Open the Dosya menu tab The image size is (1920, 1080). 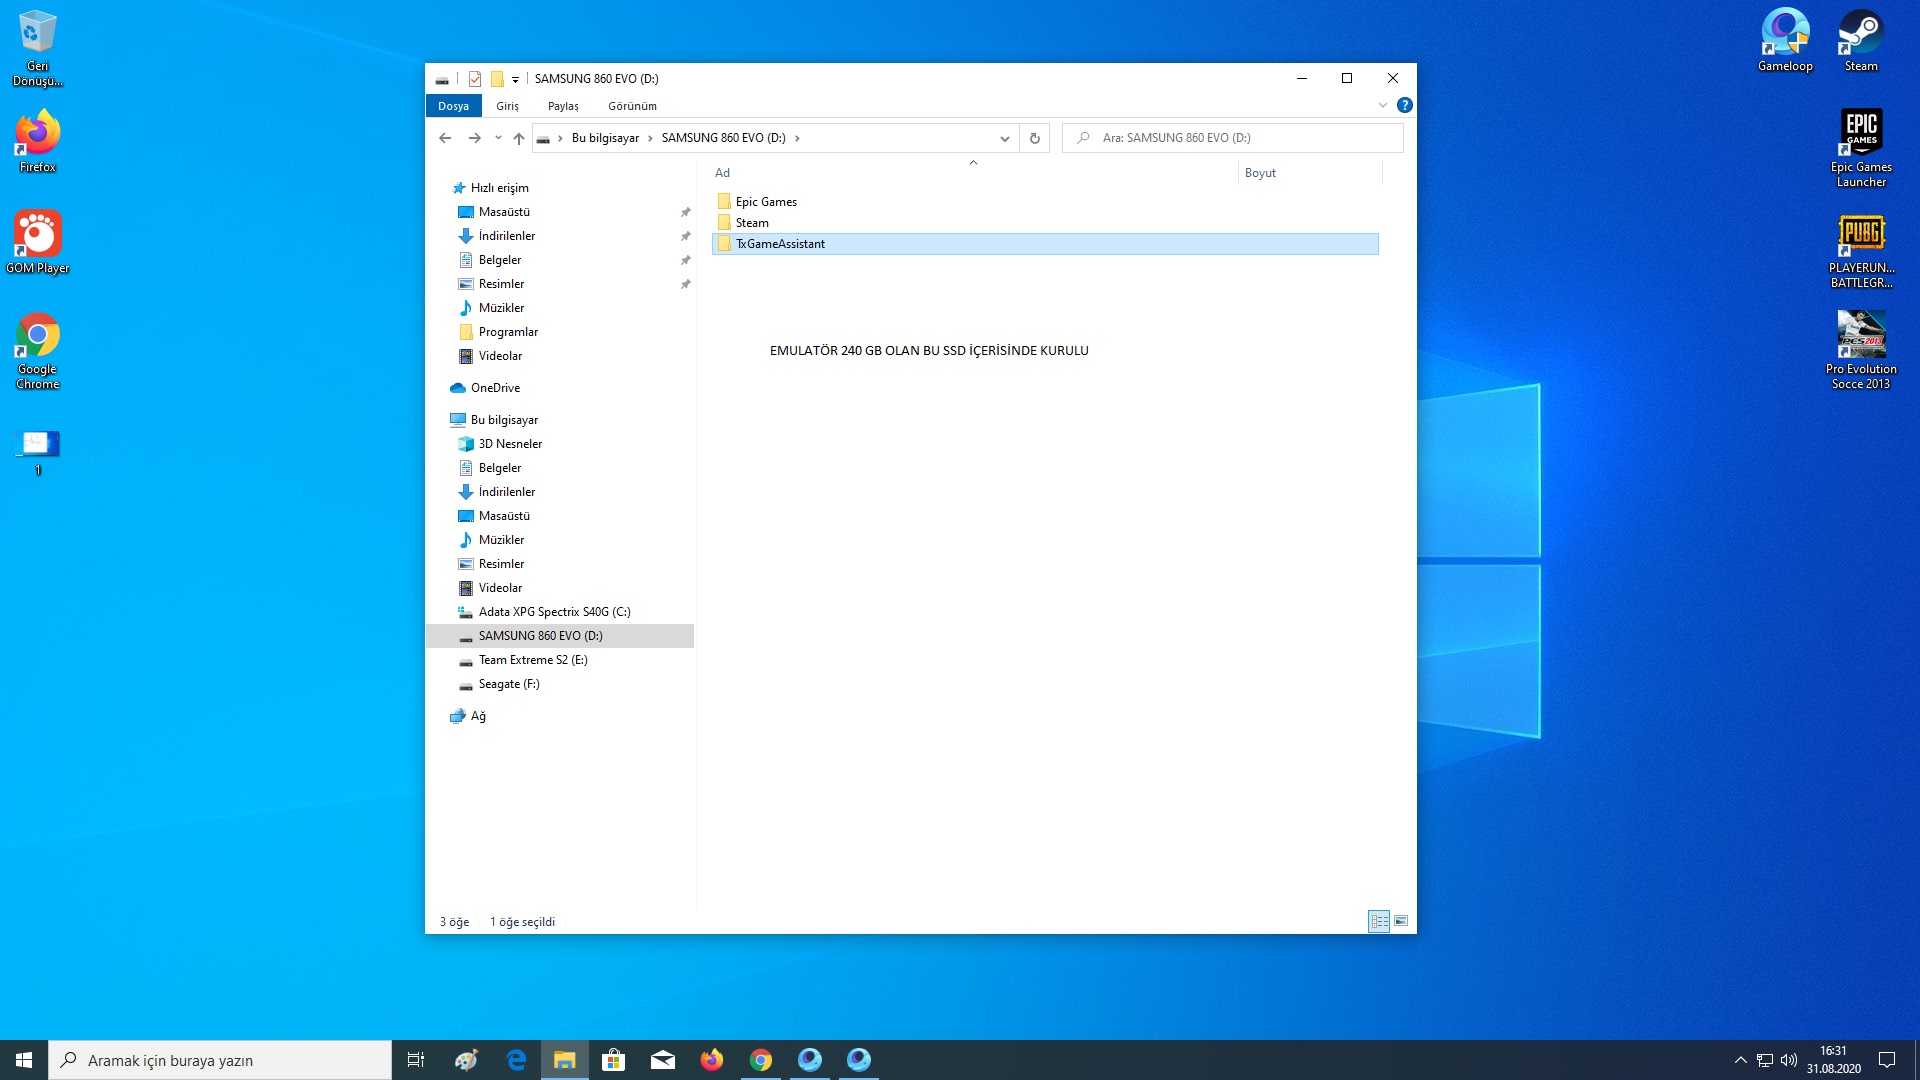pos(453,106)
